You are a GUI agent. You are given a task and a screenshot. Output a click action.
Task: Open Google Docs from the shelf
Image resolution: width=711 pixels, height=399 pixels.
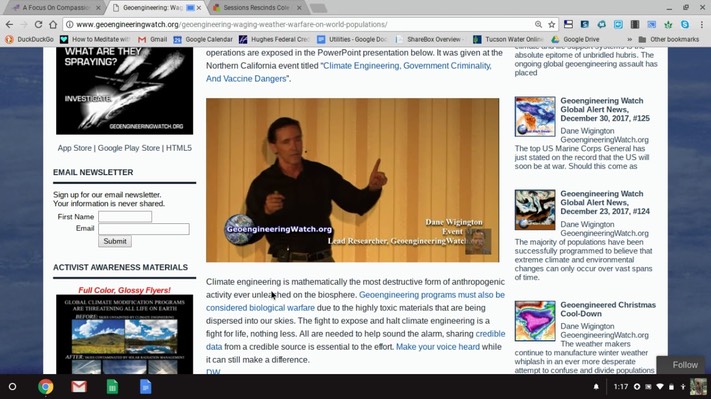(146, 387)
